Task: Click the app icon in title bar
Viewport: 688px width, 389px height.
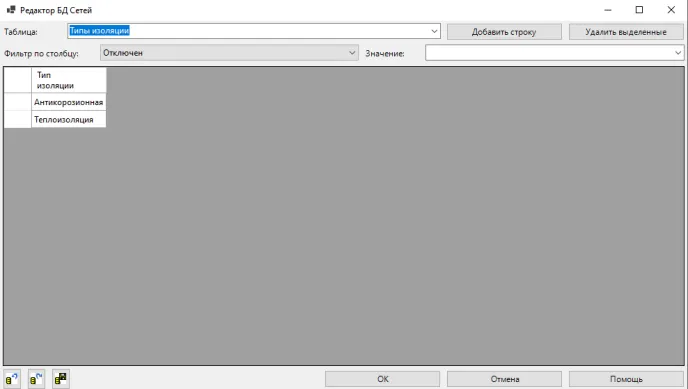Action: (x=11, y=10)
